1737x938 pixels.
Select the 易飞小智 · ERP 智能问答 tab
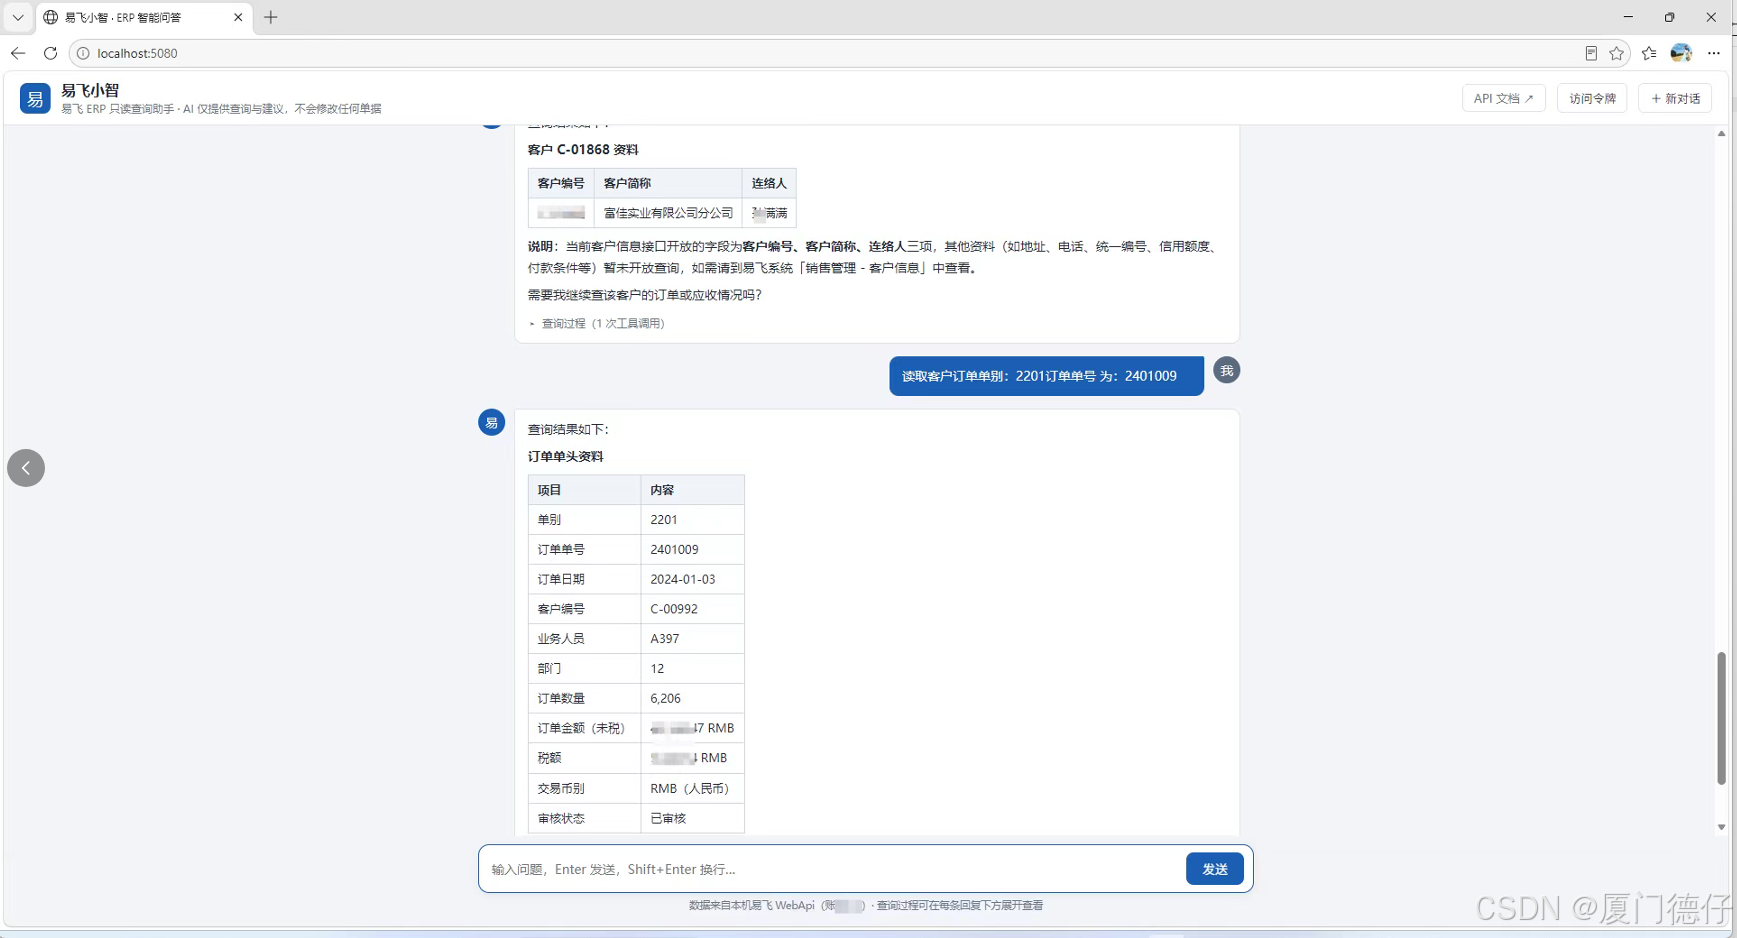point(144,17)
